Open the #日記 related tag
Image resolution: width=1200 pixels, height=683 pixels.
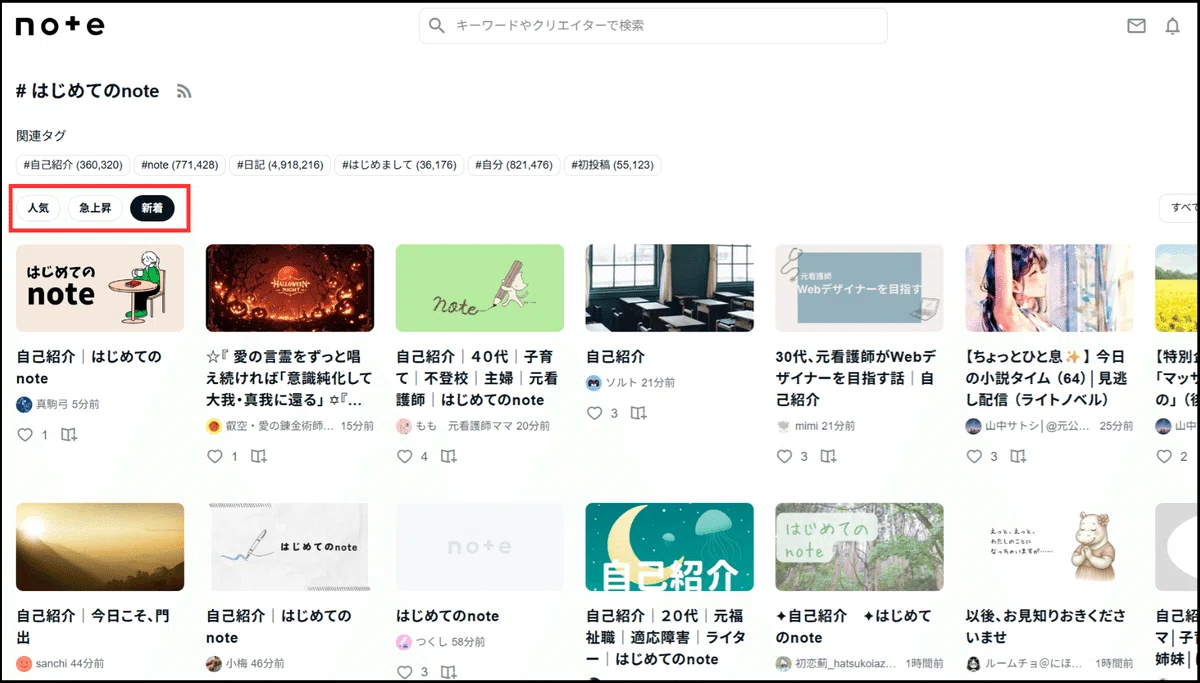pos(279,165)
